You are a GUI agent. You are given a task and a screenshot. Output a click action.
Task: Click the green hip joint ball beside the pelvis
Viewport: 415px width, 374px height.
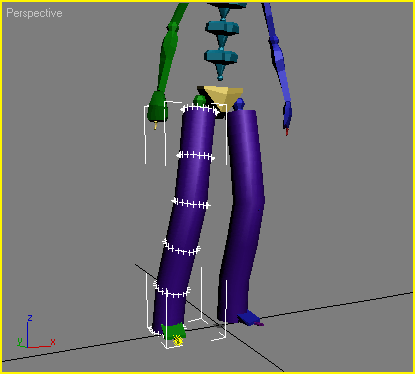coord(200,99)
